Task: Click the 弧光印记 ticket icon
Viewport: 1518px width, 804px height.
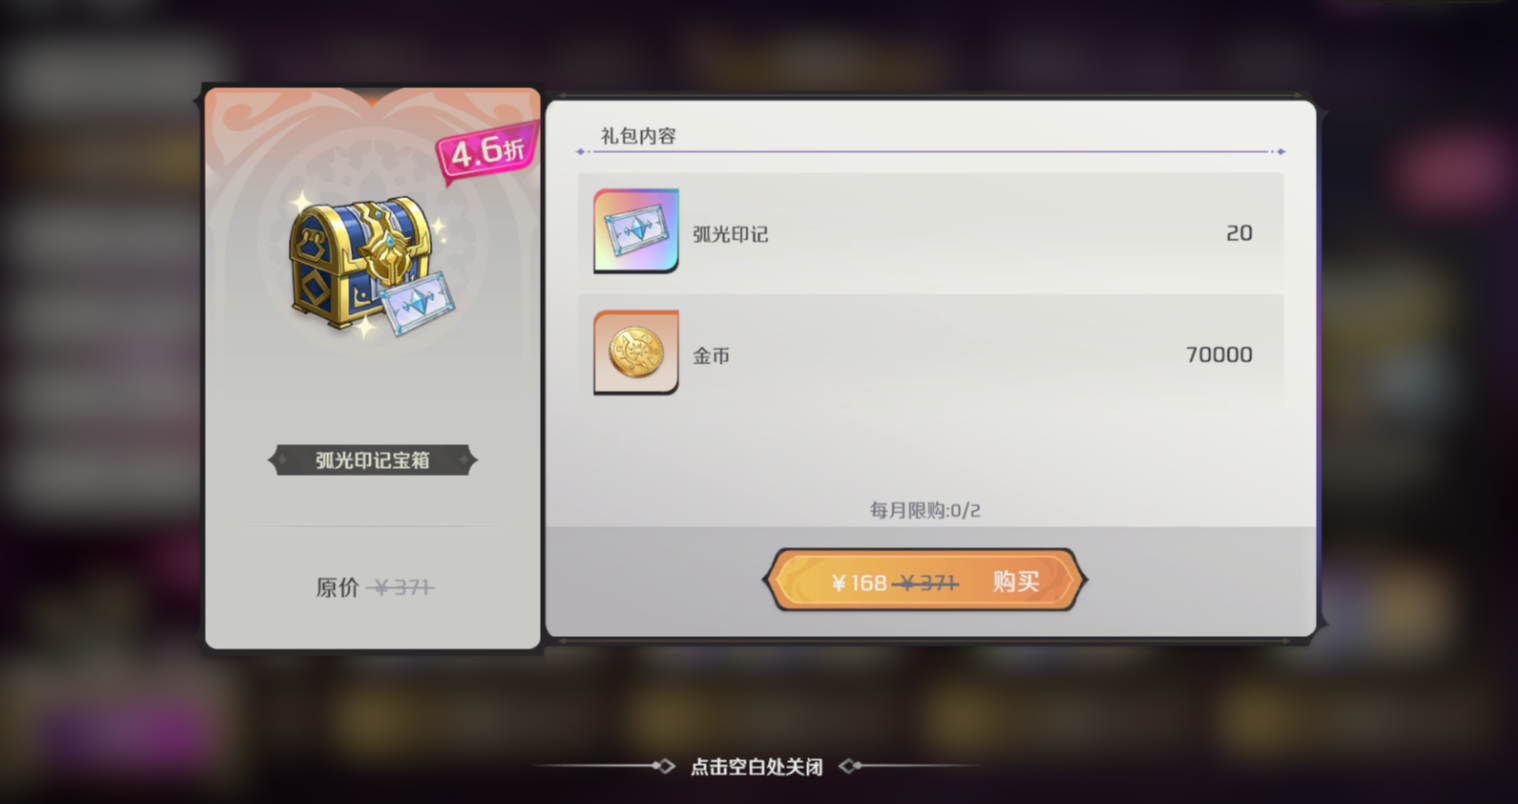Action: pyautogui.click(x=636, y=231)
